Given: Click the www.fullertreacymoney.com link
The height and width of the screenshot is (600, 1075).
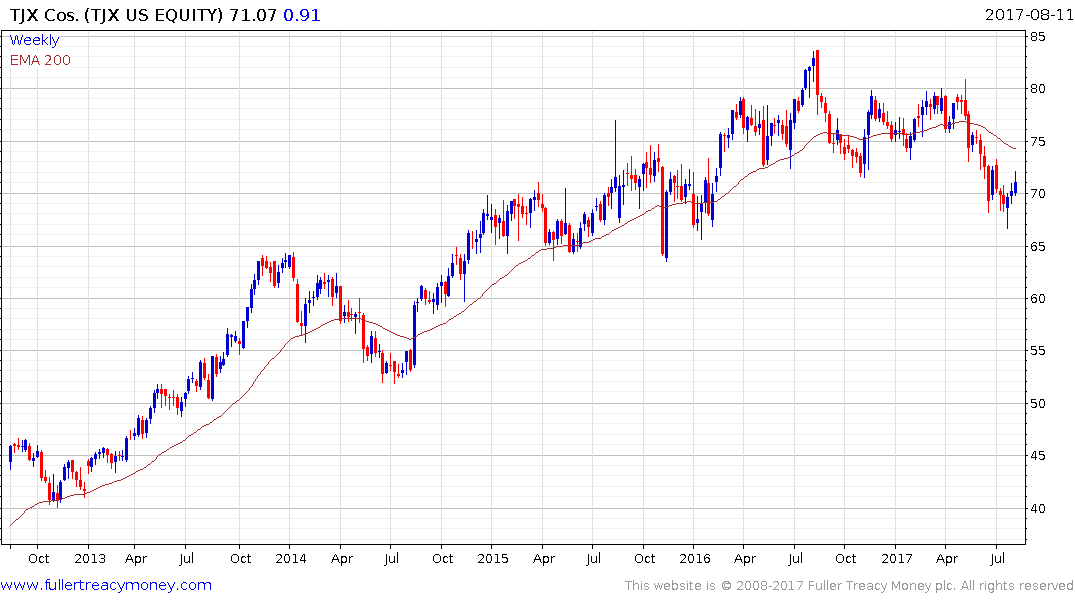Looking at the screenshot, I should [x=106, y=585].
